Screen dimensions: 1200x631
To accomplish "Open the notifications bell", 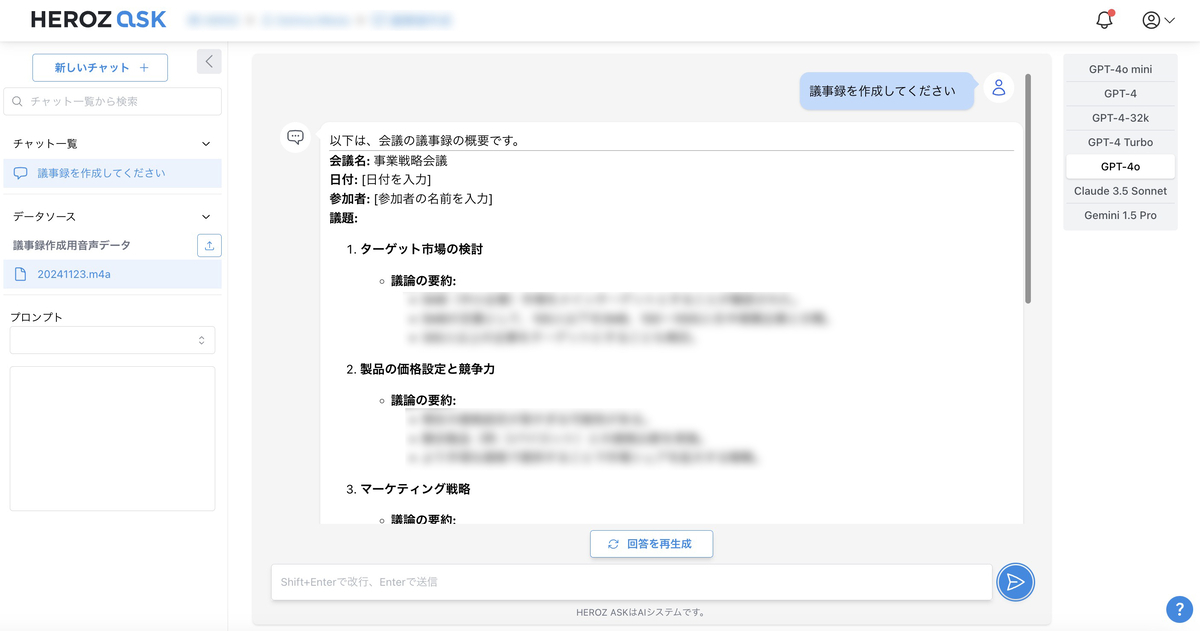I will click(1104, 19).
